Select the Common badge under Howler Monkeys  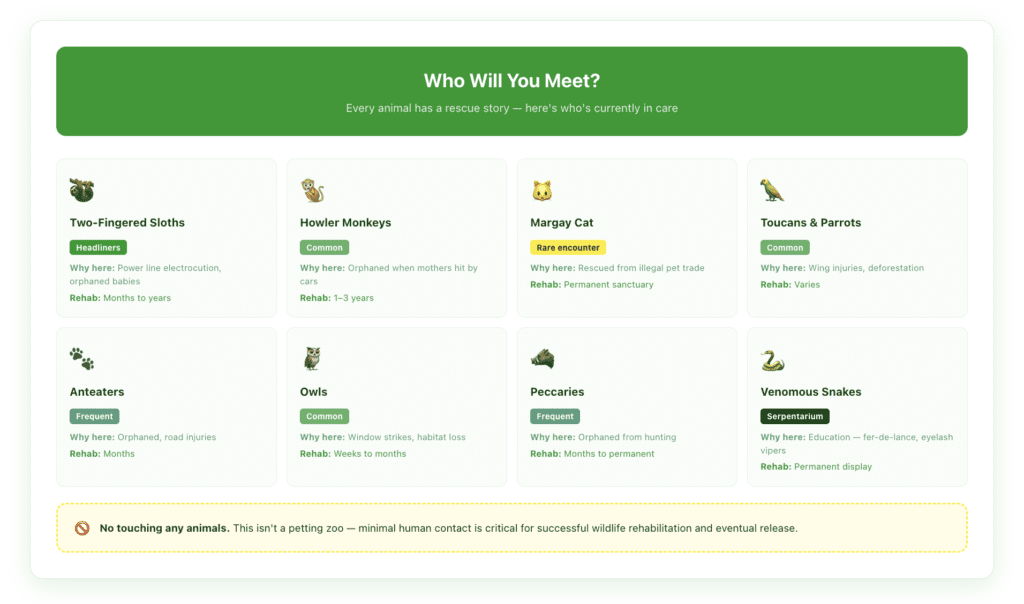pyautogui.click(x=324, y=247)
